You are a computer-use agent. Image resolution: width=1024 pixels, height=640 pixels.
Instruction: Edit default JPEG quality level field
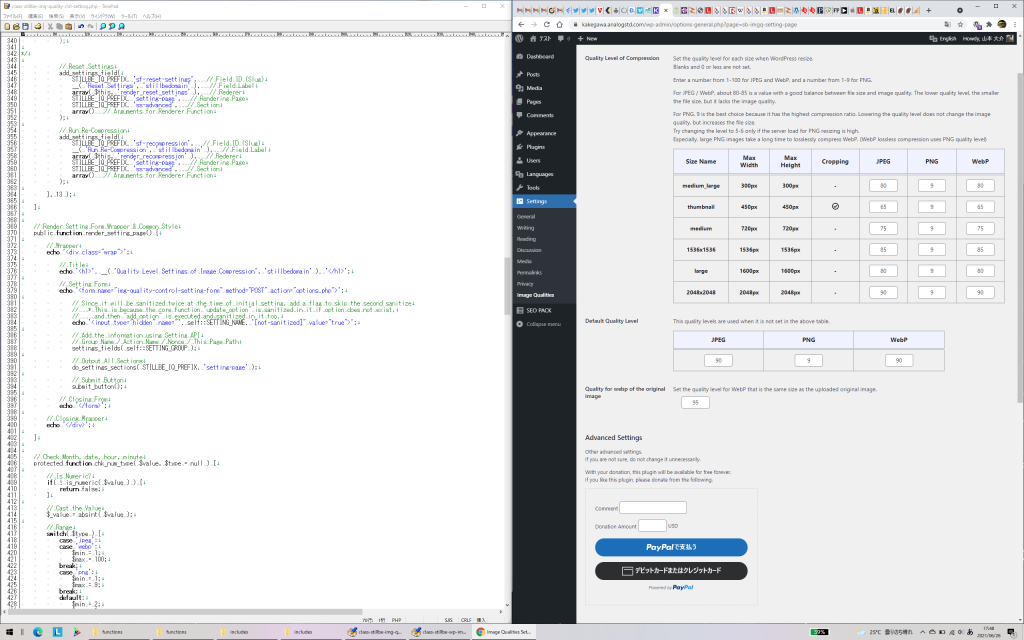pyautogui.click(x=718, y=360)
